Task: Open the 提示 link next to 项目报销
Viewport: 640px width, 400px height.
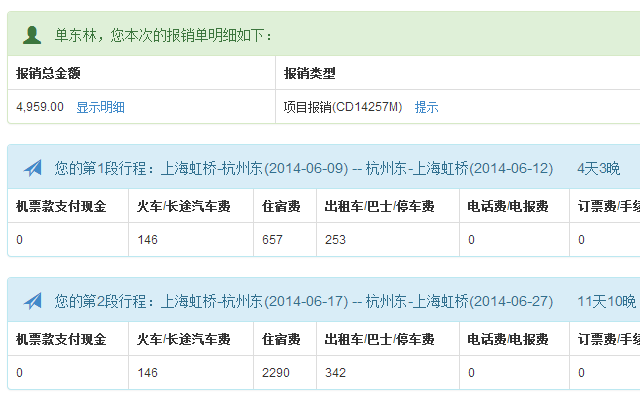Action: [x=427, y=107]
